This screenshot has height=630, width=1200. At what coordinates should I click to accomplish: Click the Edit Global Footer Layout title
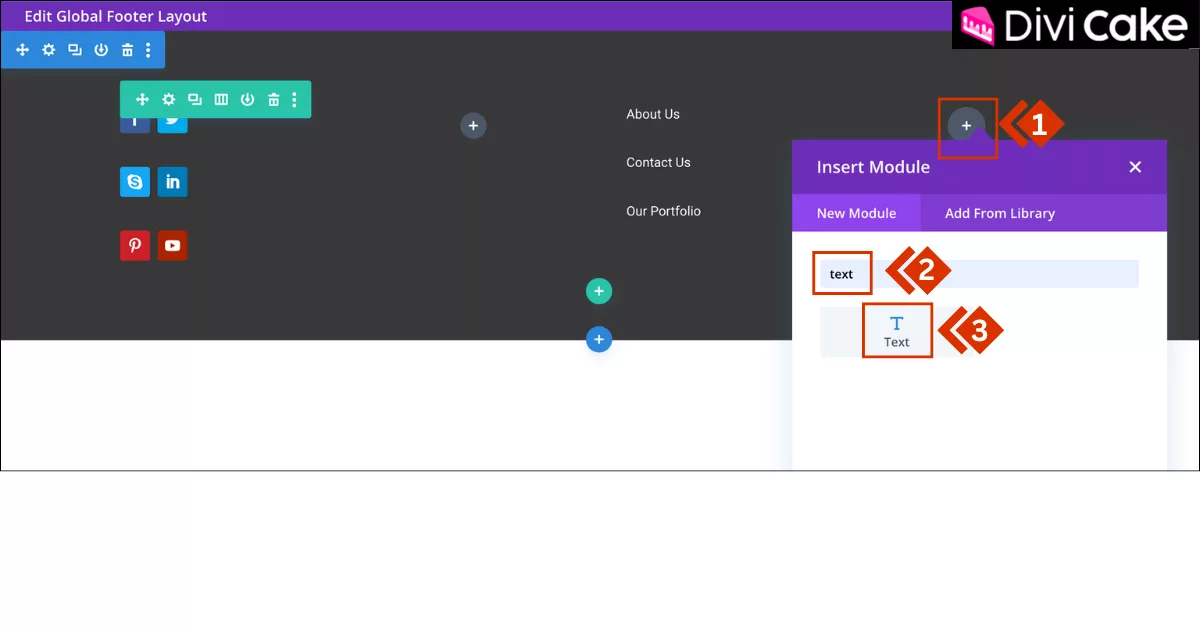(x=116, y=16)
